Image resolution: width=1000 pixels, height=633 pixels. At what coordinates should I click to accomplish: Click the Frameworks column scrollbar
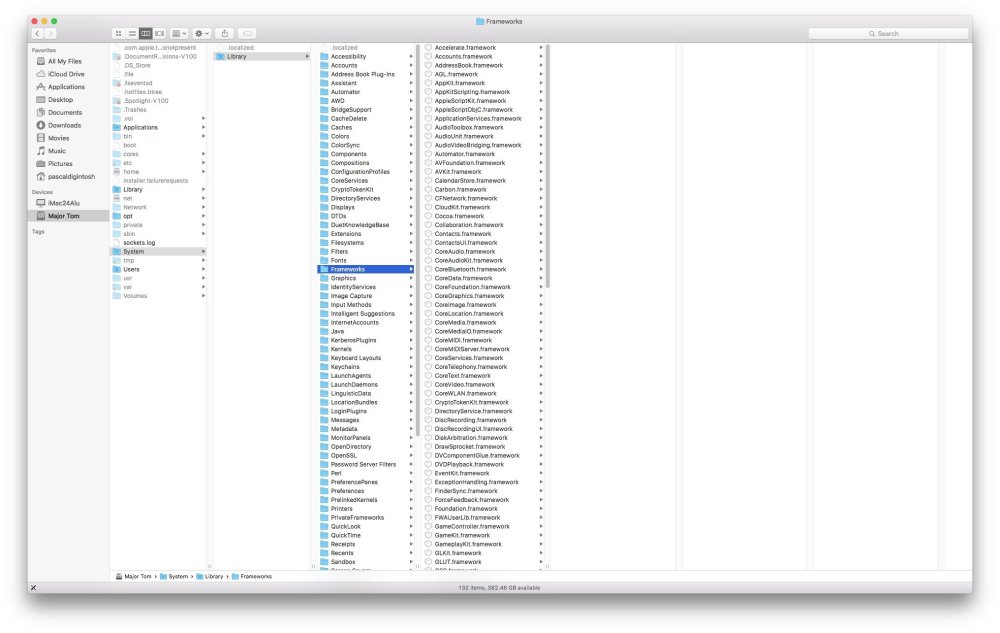click(x=547, y=166)
